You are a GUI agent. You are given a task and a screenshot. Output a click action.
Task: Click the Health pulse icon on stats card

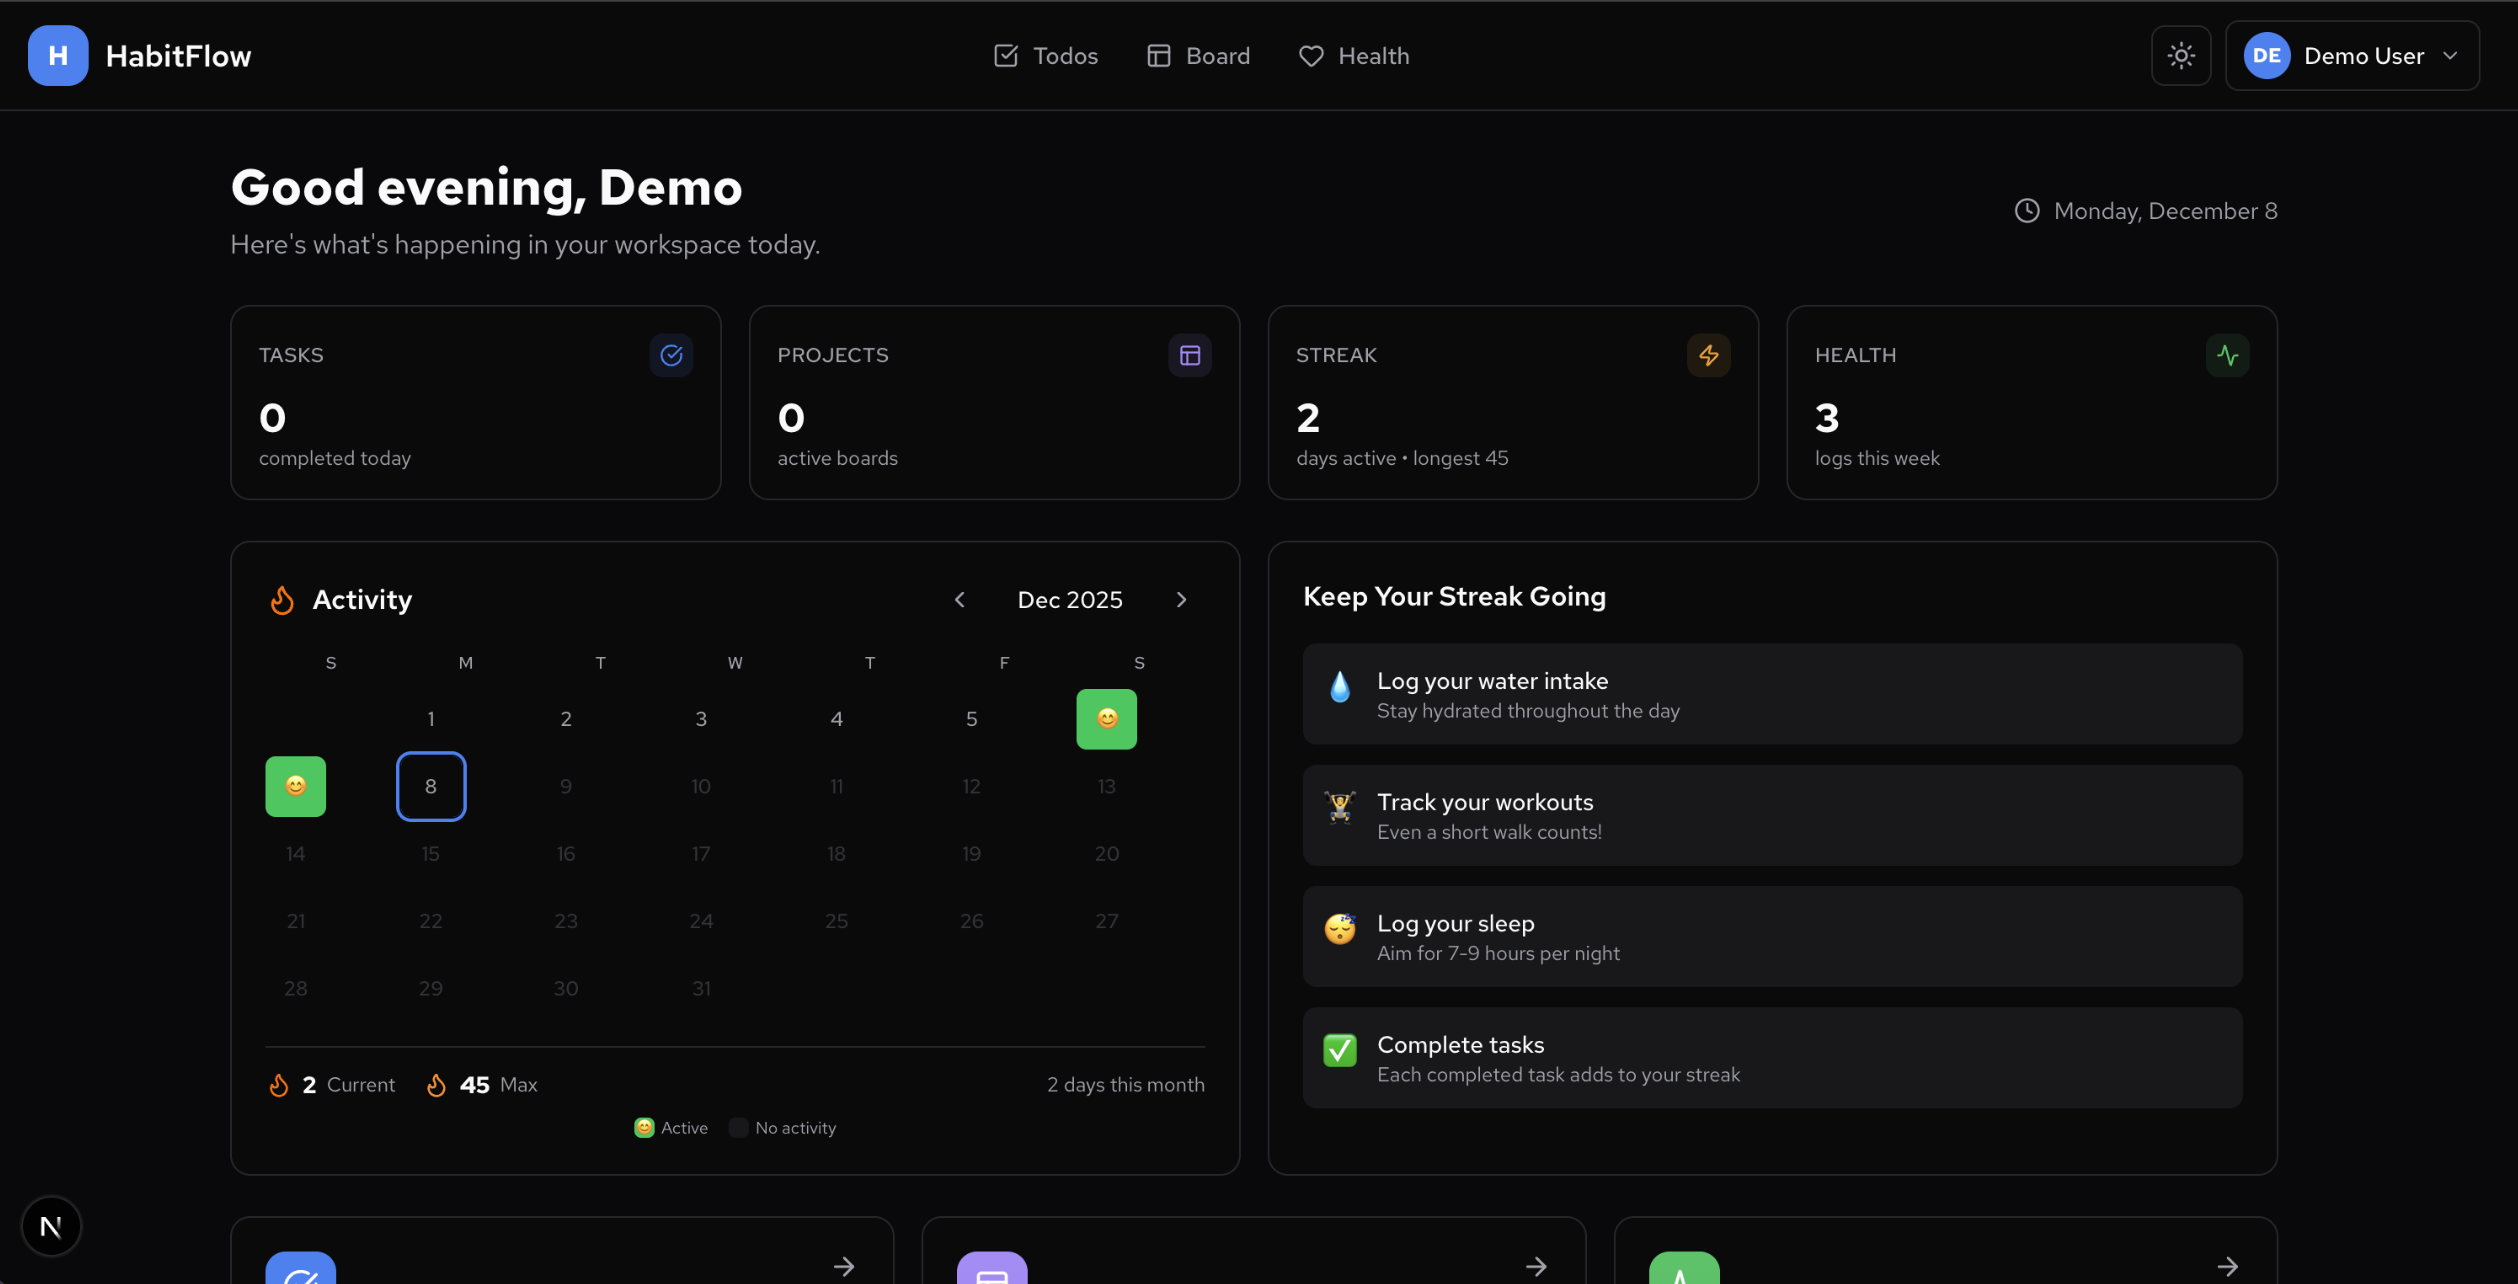[x=2227, y=355]
